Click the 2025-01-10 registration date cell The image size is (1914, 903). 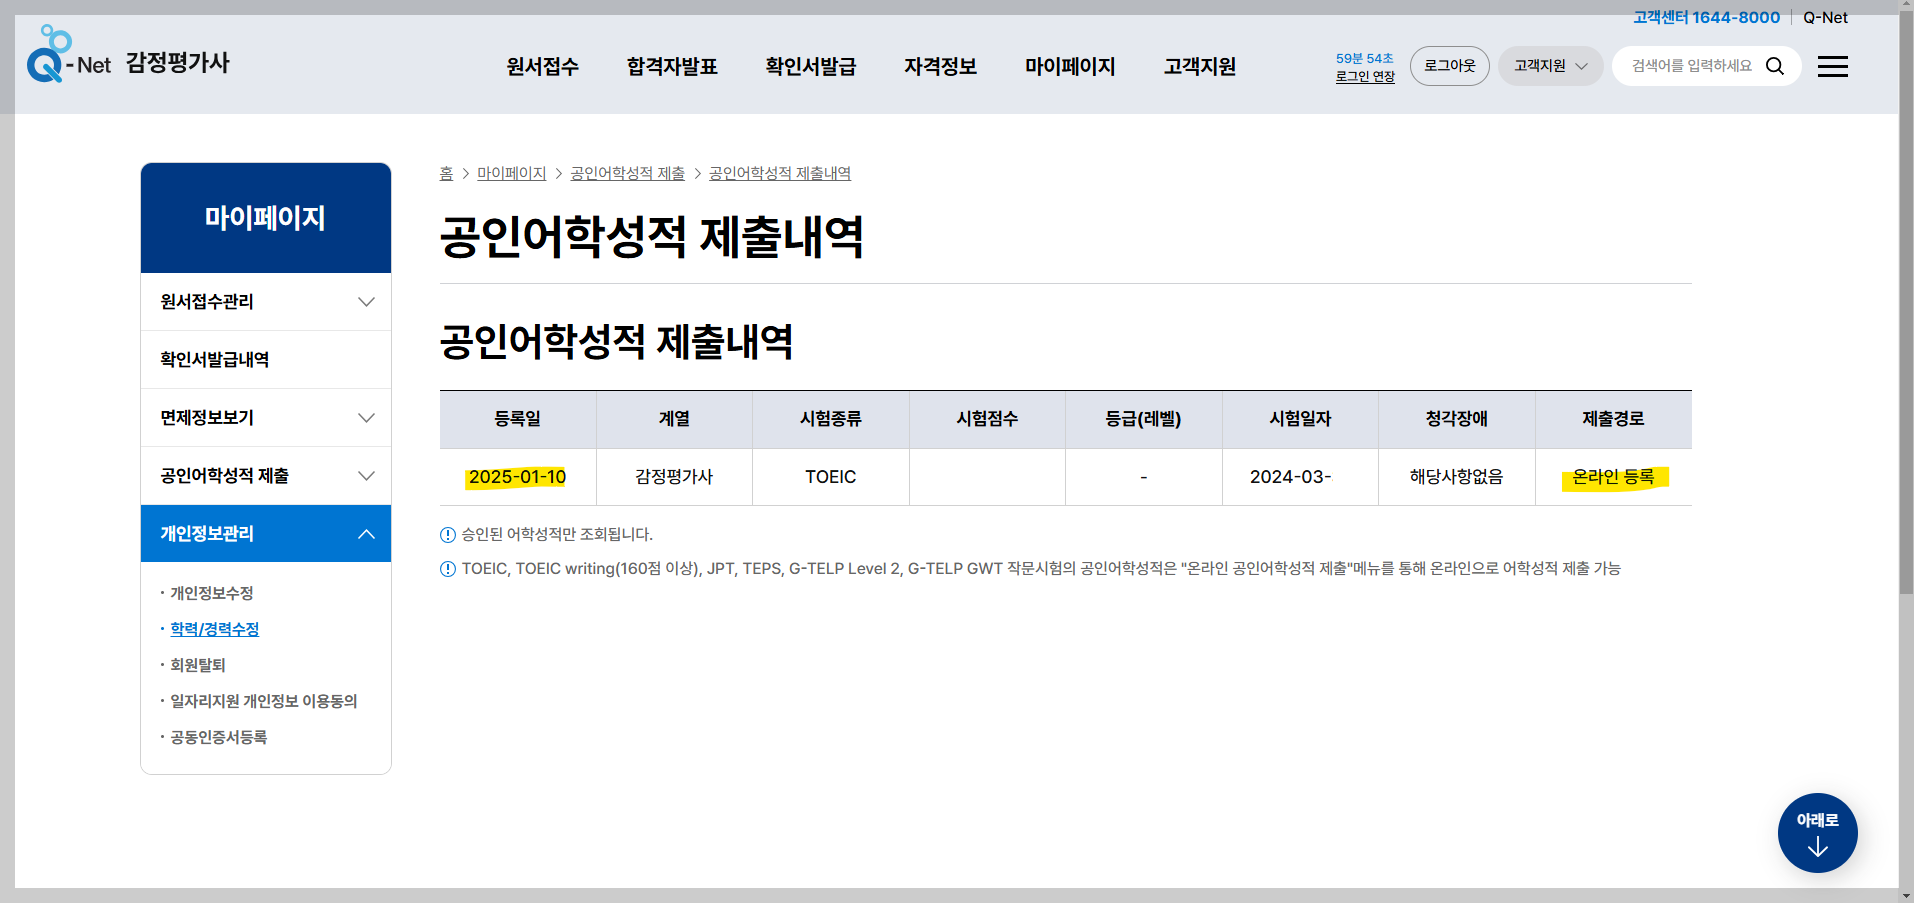(518, 477)
